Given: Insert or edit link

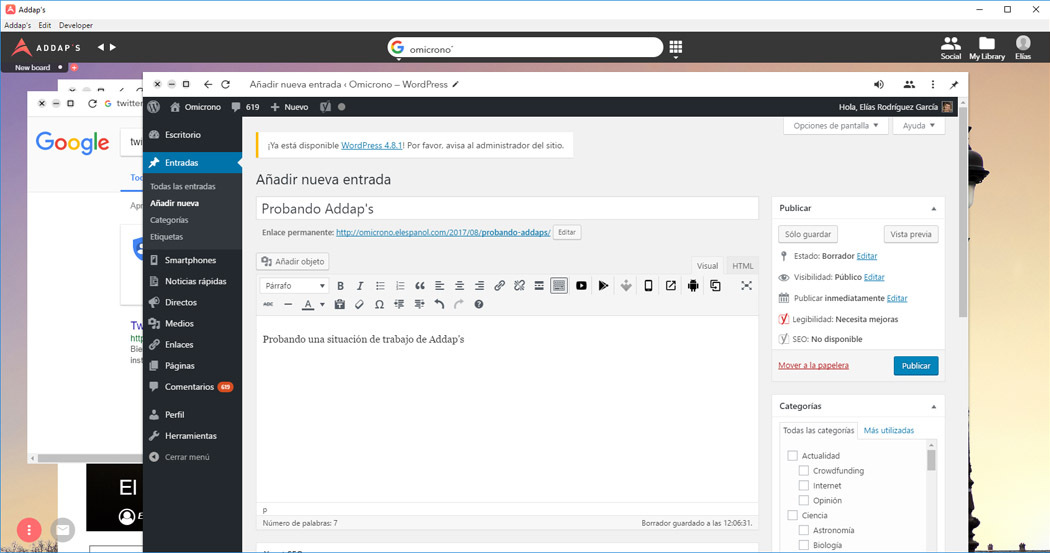Looking at the screenshot, I should tap(500, 286).
